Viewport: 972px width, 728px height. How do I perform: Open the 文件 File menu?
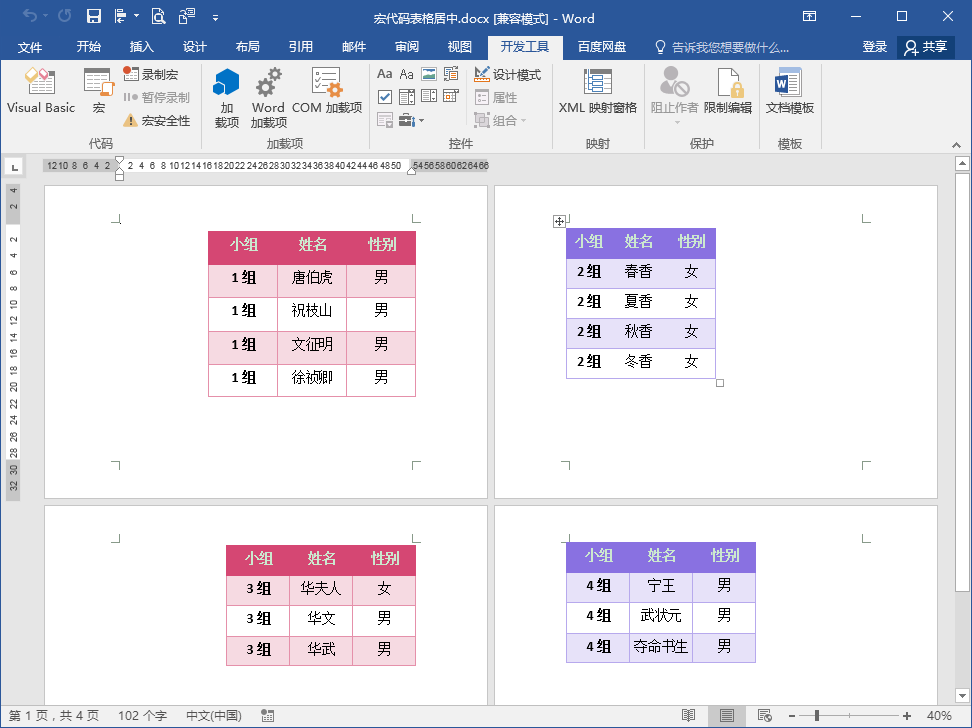(x=29, y=47)
